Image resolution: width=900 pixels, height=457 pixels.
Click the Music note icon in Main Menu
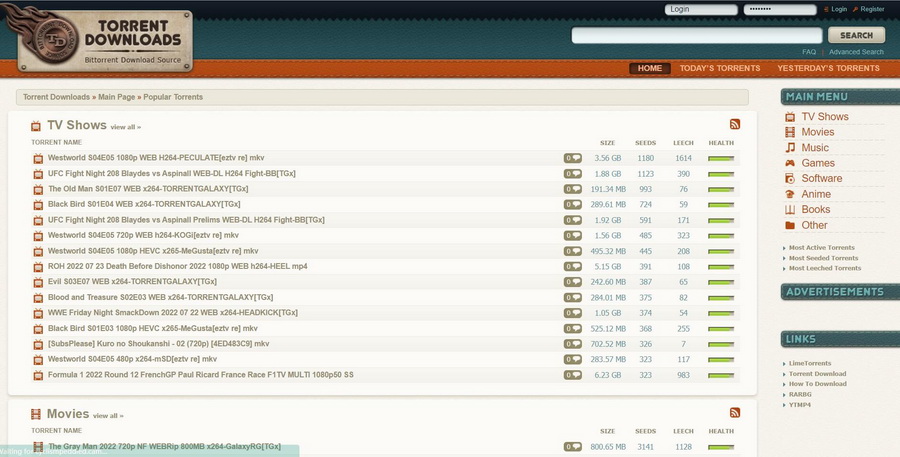point(790,148)
